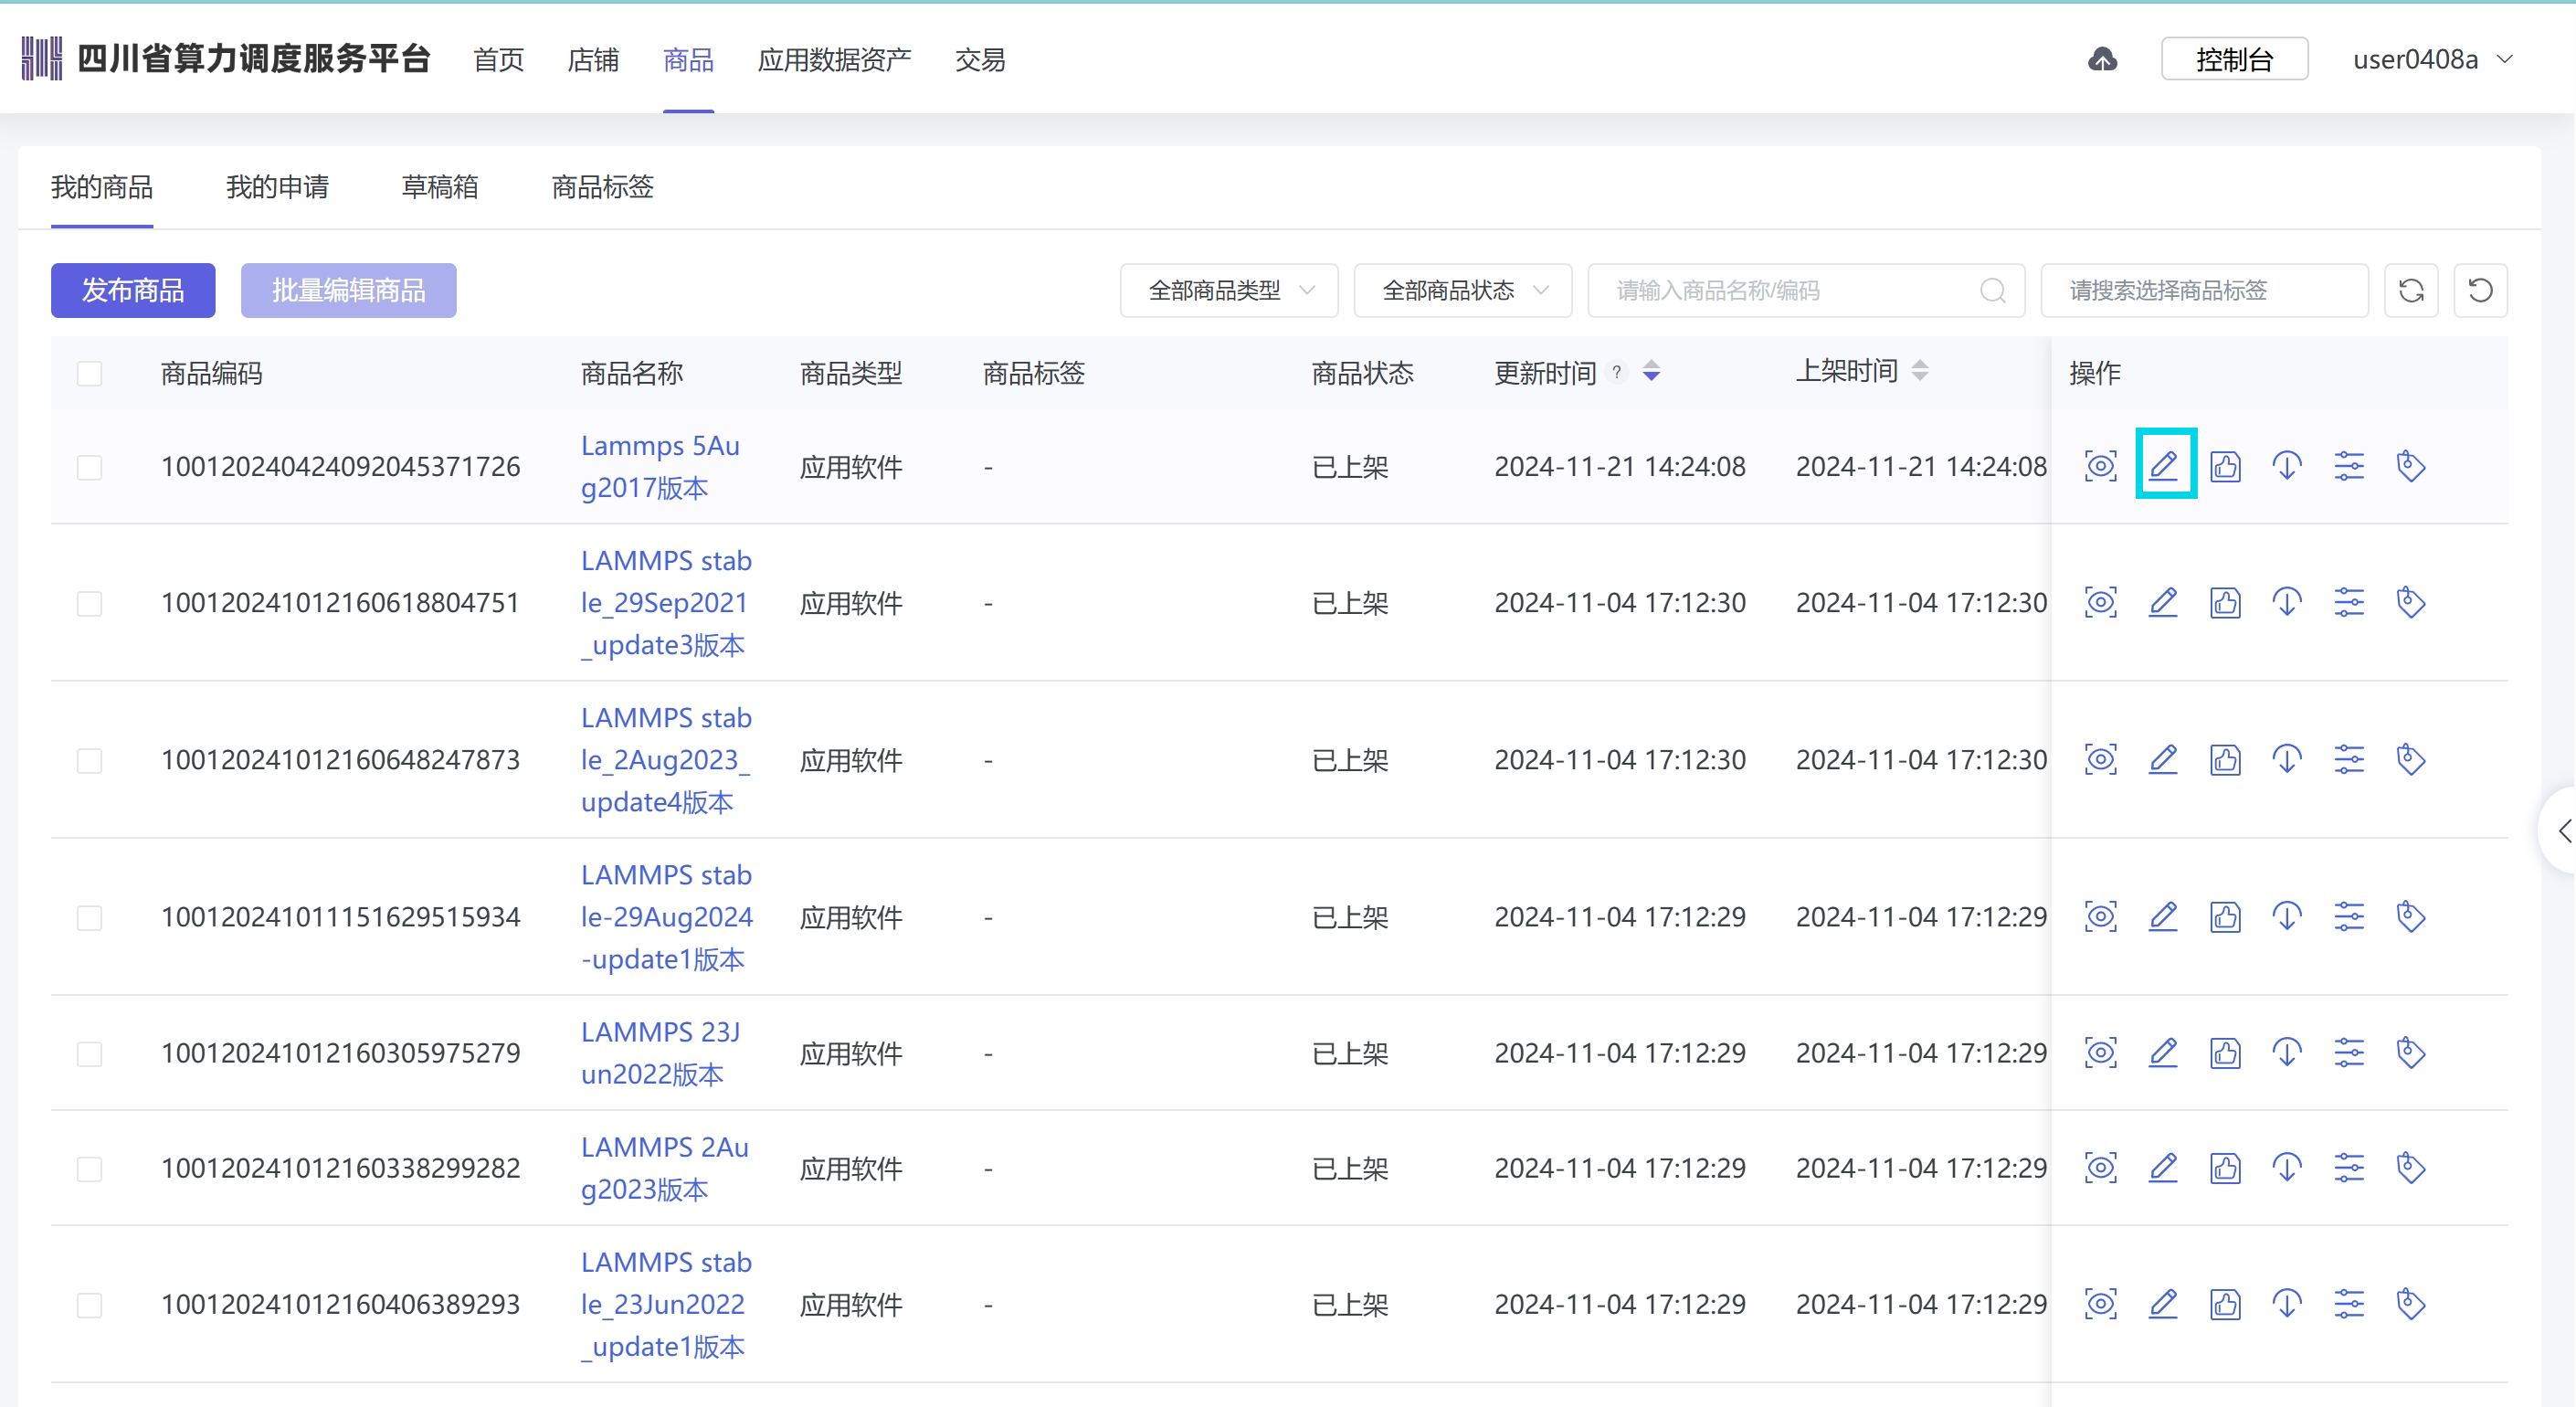The image size is (2576, 1407).
Task: Open the 请搜索选择商品标签 tag selector
Action: (x=2204, y=290)
